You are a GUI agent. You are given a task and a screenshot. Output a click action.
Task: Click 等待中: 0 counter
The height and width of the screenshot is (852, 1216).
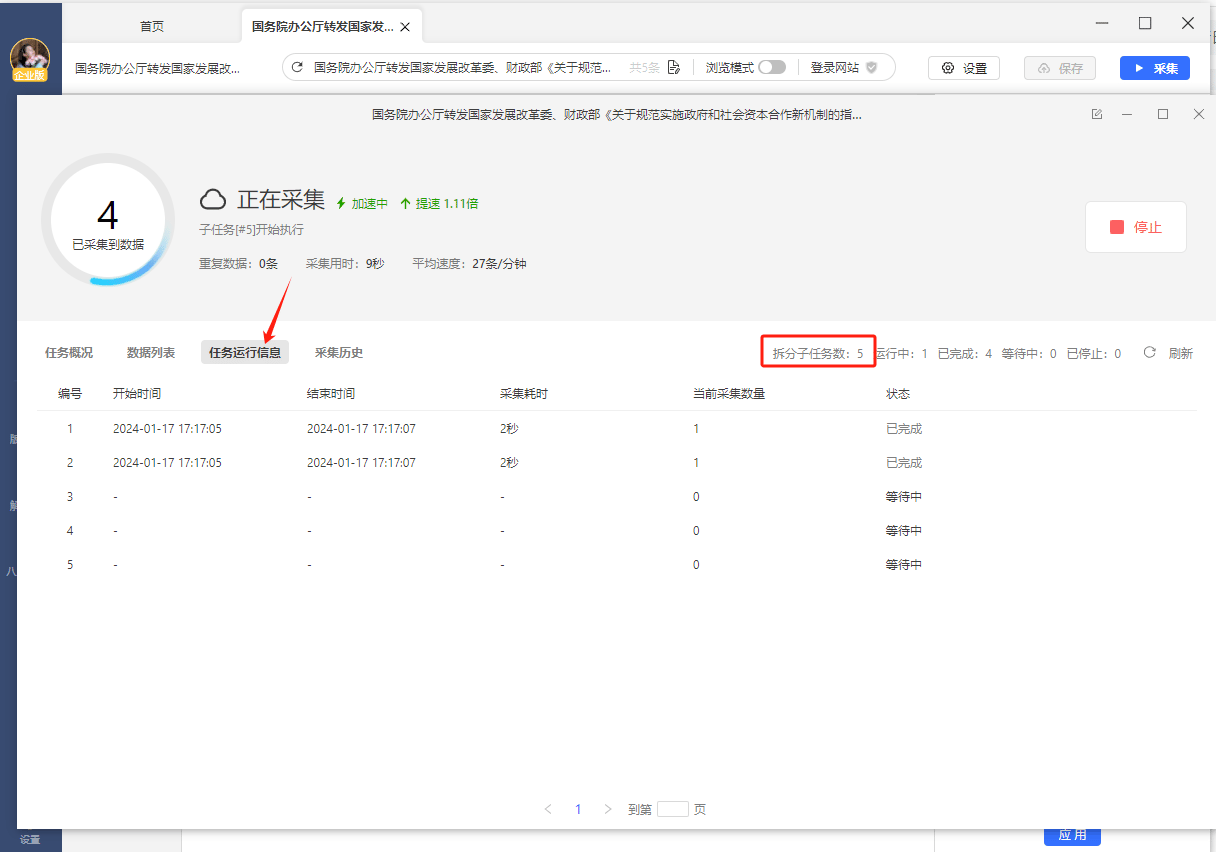pyautogui.click(x=1029, y=354)
